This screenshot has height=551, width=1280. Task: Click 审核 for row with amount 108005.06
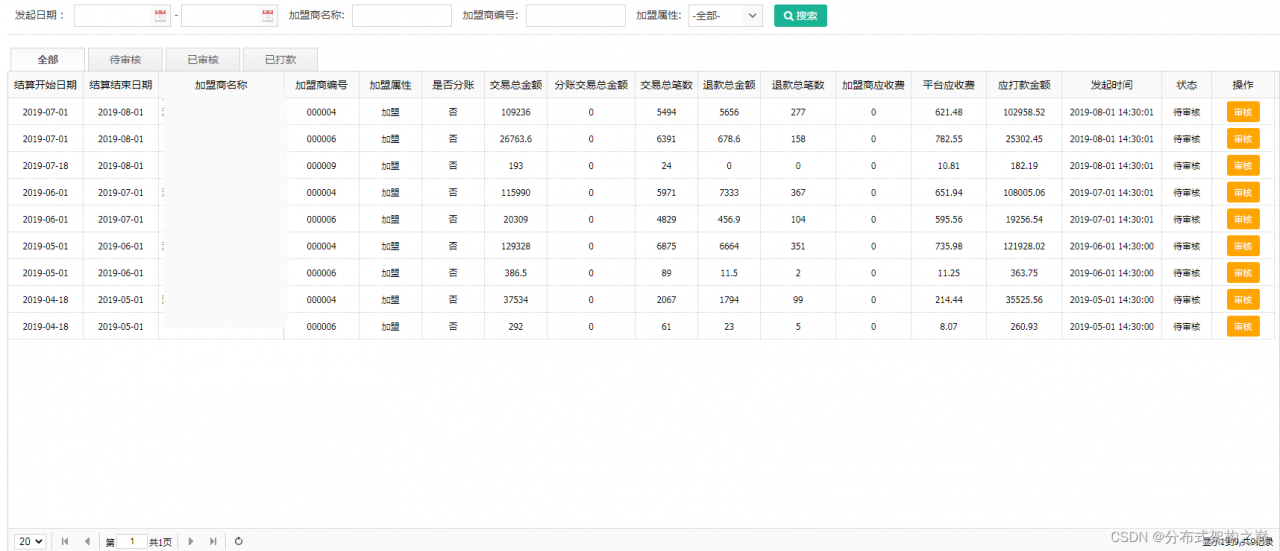click(x=1243, y=192)
